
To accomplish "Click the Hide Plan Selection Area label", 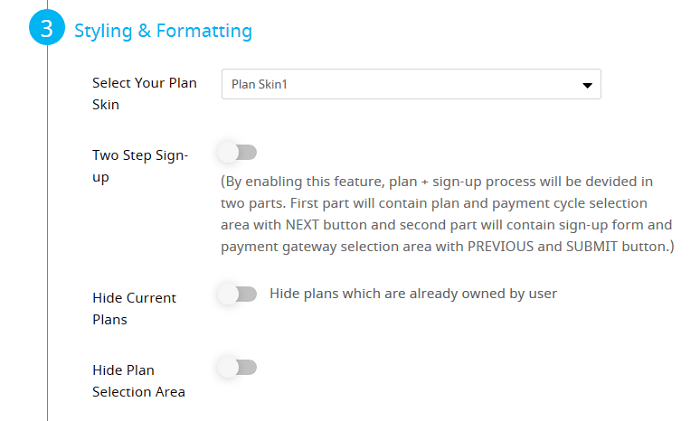I will pyautogui.click(x=138, y=381).
